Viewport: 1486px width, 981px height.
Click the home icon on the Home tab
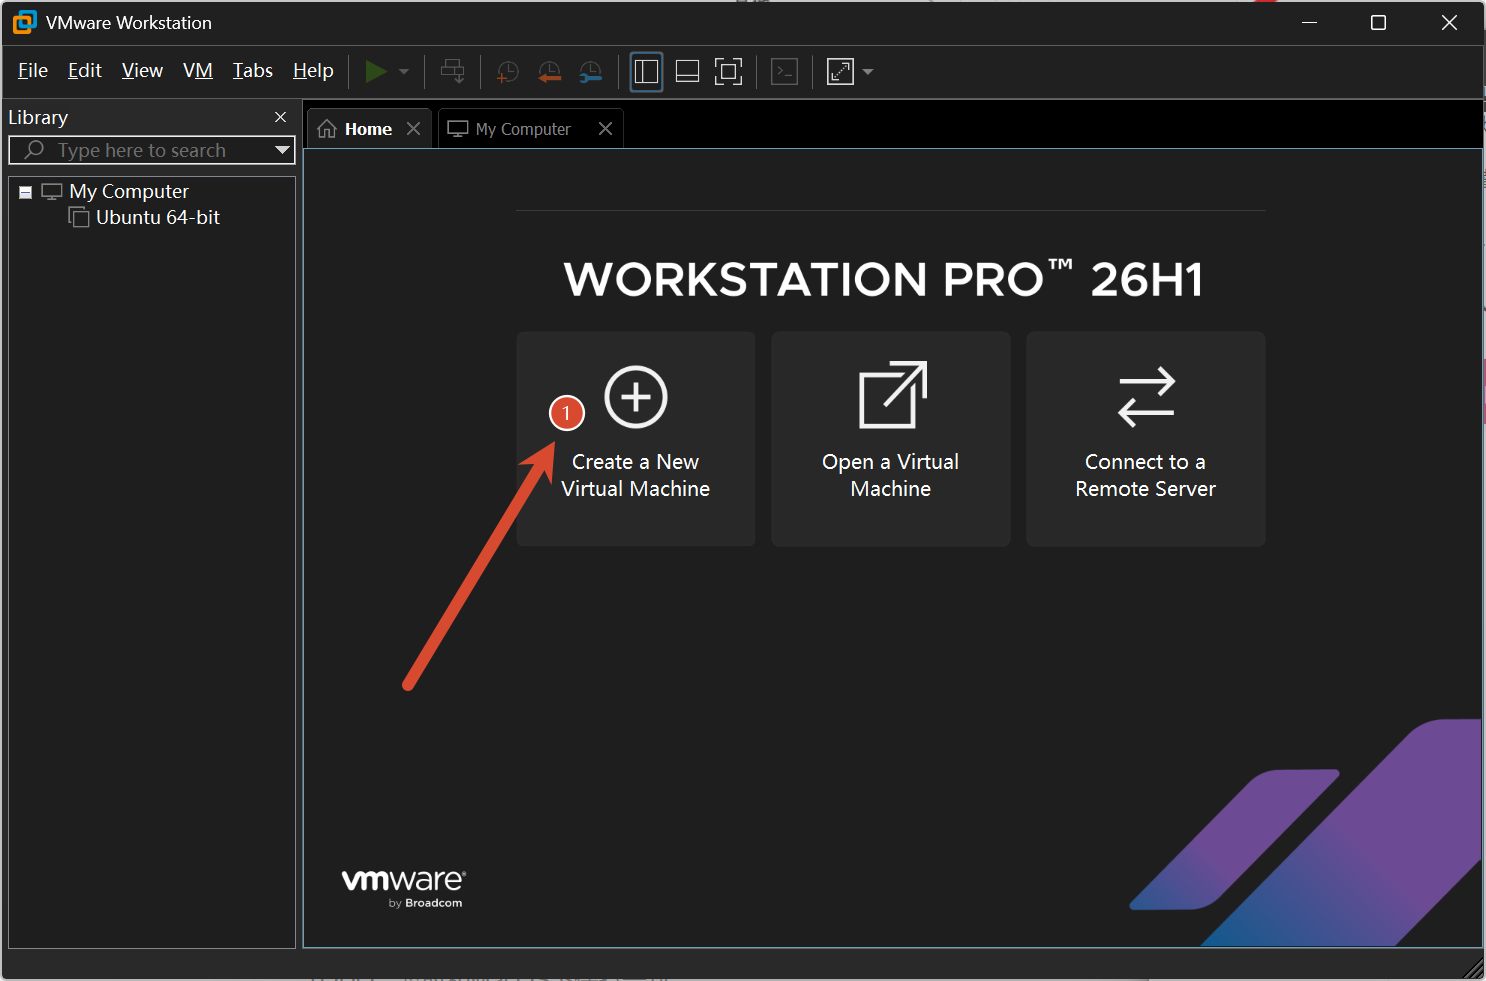coord(327,129)
